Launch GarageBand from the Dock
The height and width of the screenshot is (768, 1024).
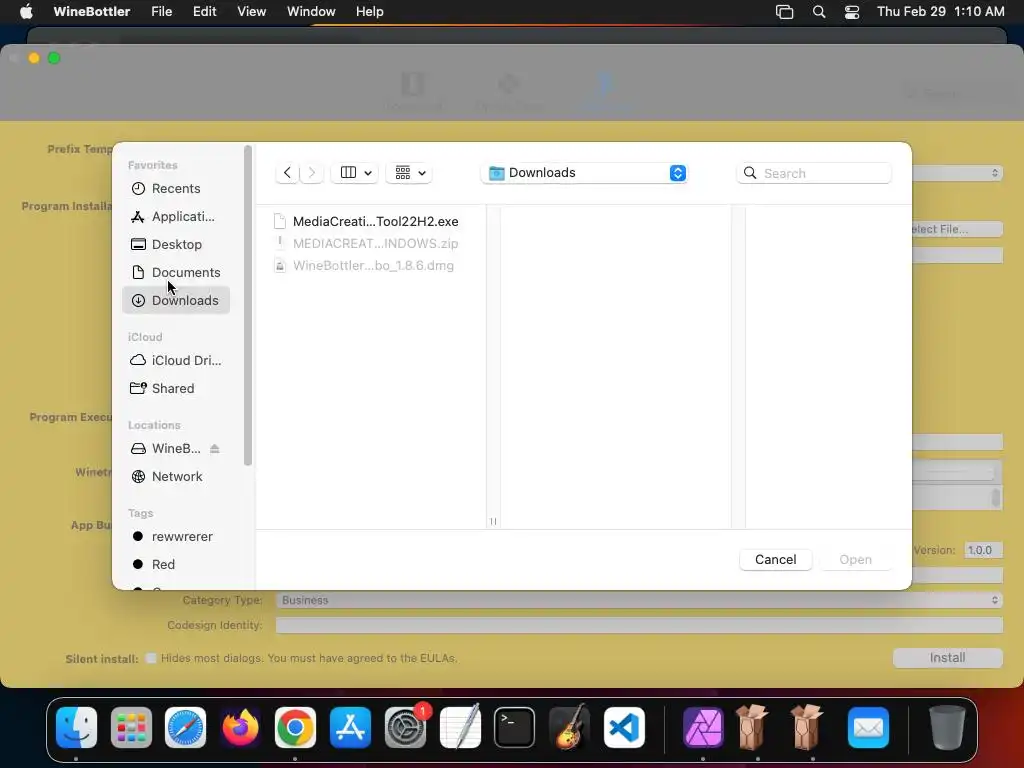[x=569, y=728]
